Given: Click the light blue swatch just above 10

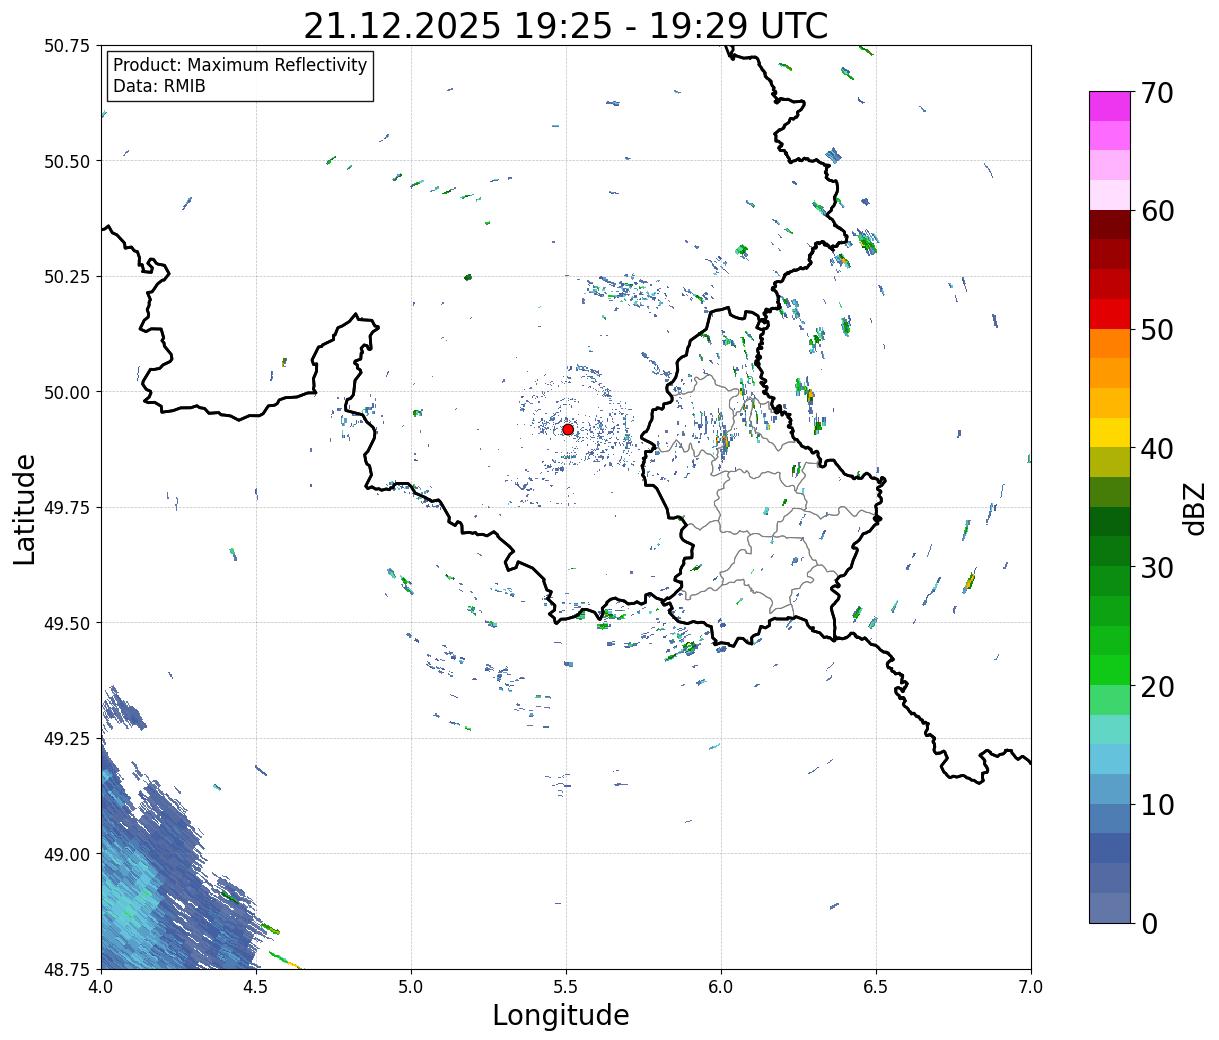Looking at the screenshot, I should pos(1110,788).
